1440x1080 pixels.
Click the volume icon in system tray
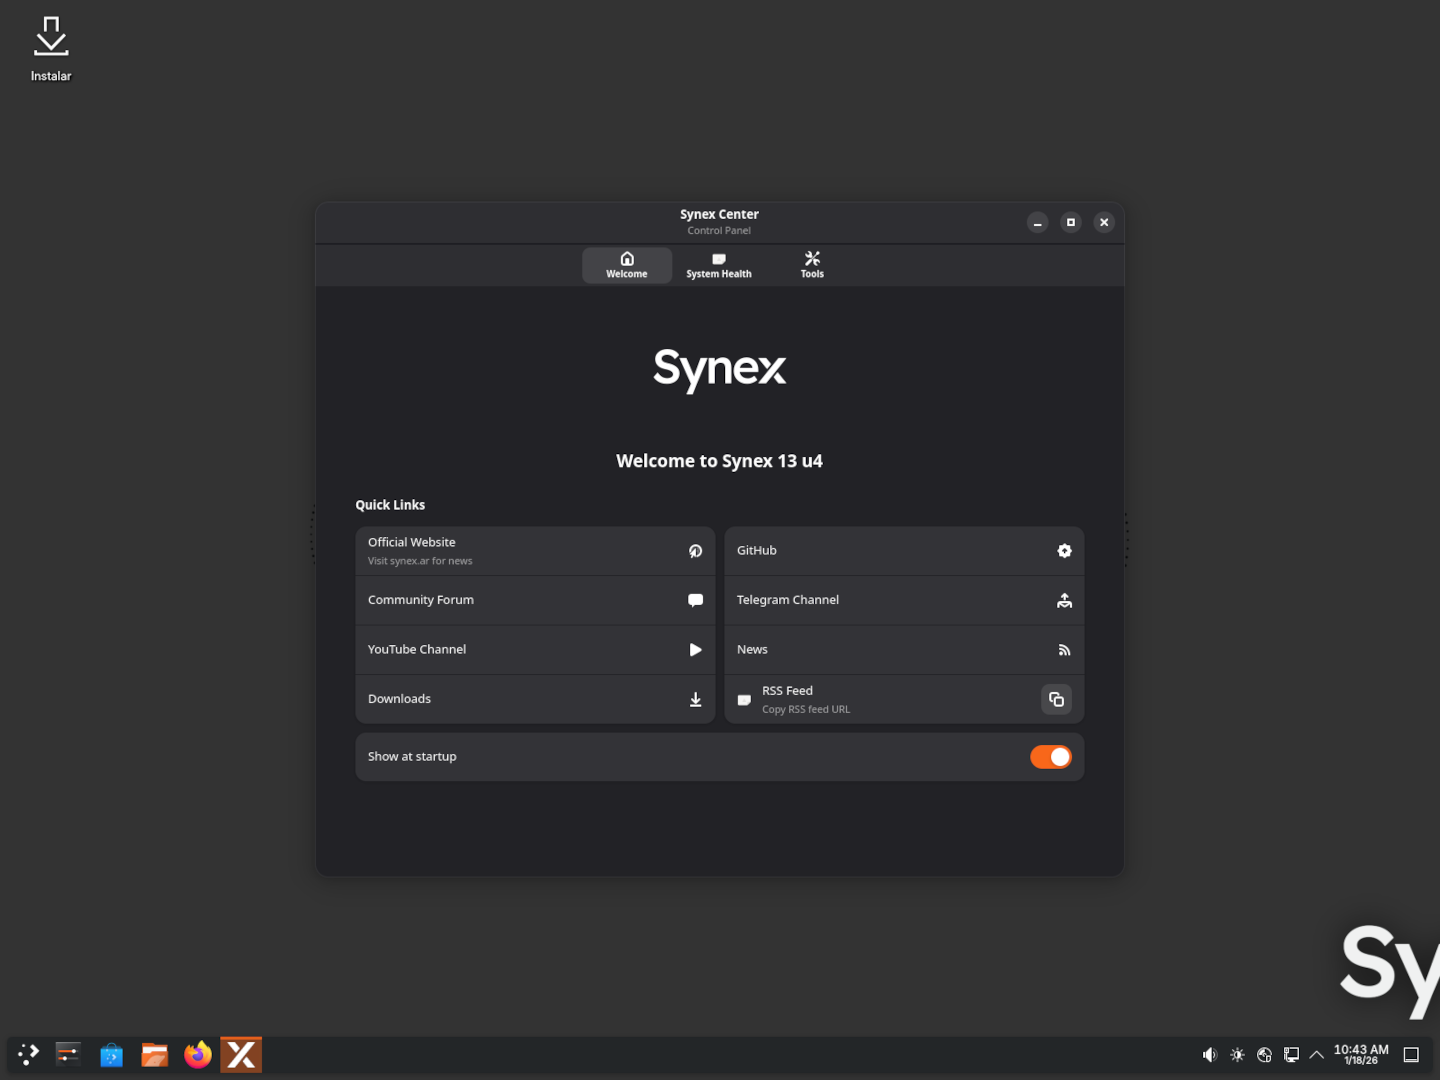[1210, 1055]
